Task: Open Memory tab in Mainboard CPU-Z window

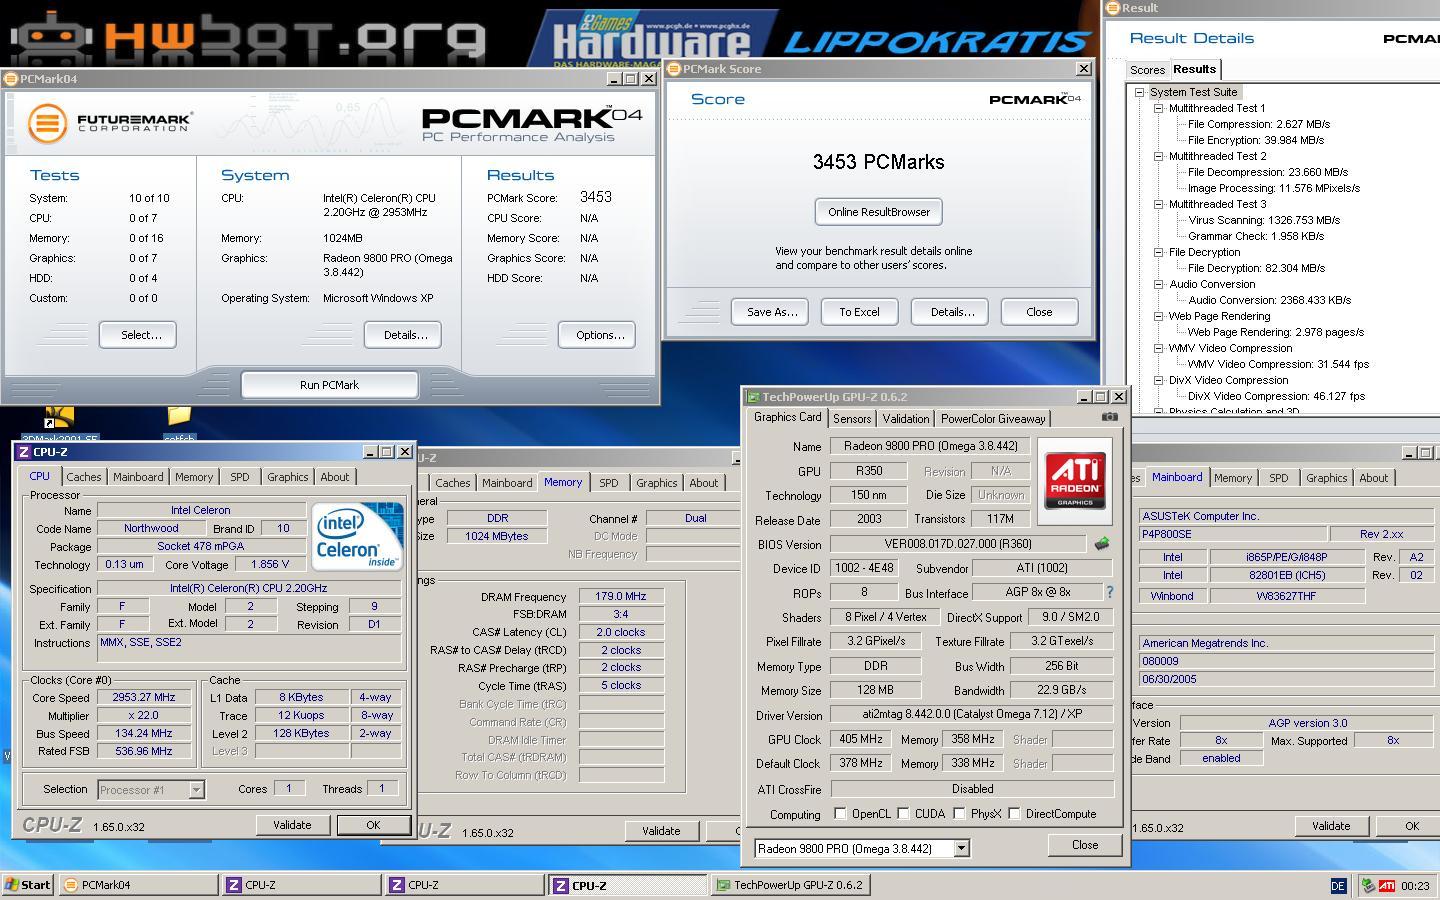Action: coord(1232,478)
